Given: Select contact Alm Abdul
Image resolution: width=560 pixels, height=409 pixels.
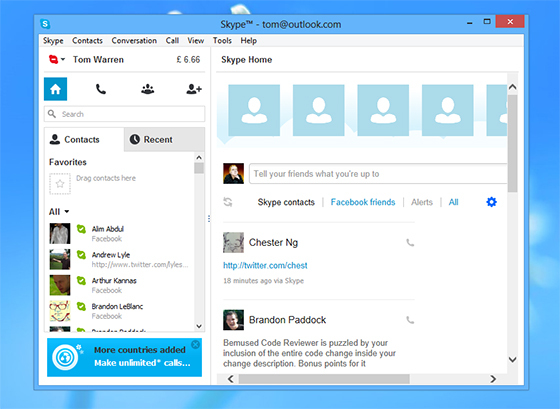Looking at the screenshot, I should click(121, 234).
